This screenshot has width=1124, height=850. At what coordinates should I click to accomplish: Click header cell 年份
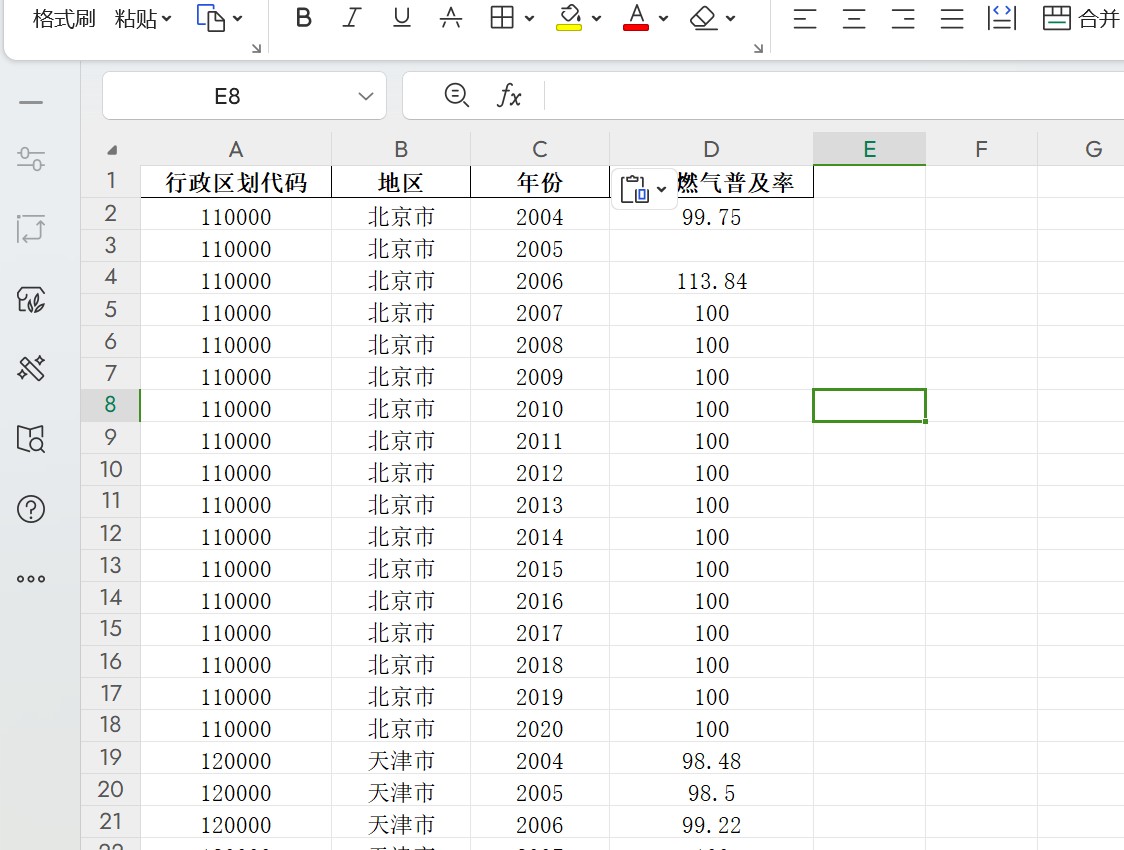click(x=540, y=182)
